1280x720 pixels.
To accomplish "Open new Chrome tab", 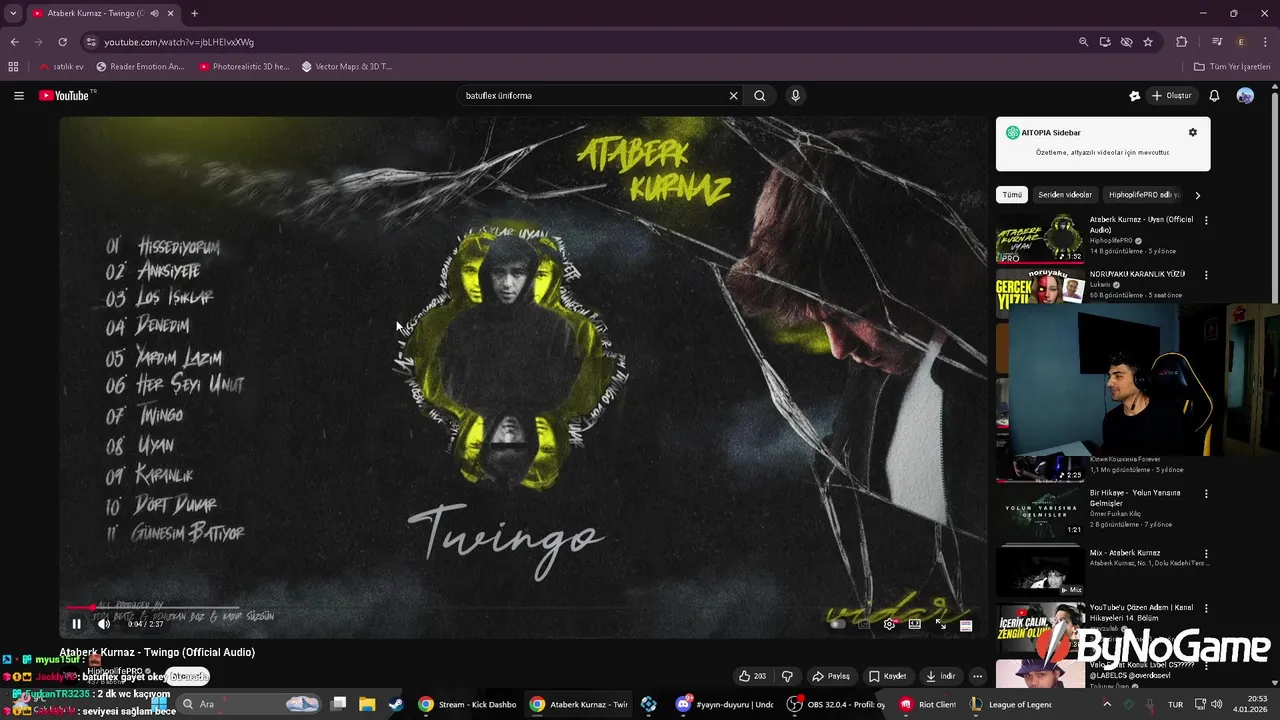I will tap(194, 13).
